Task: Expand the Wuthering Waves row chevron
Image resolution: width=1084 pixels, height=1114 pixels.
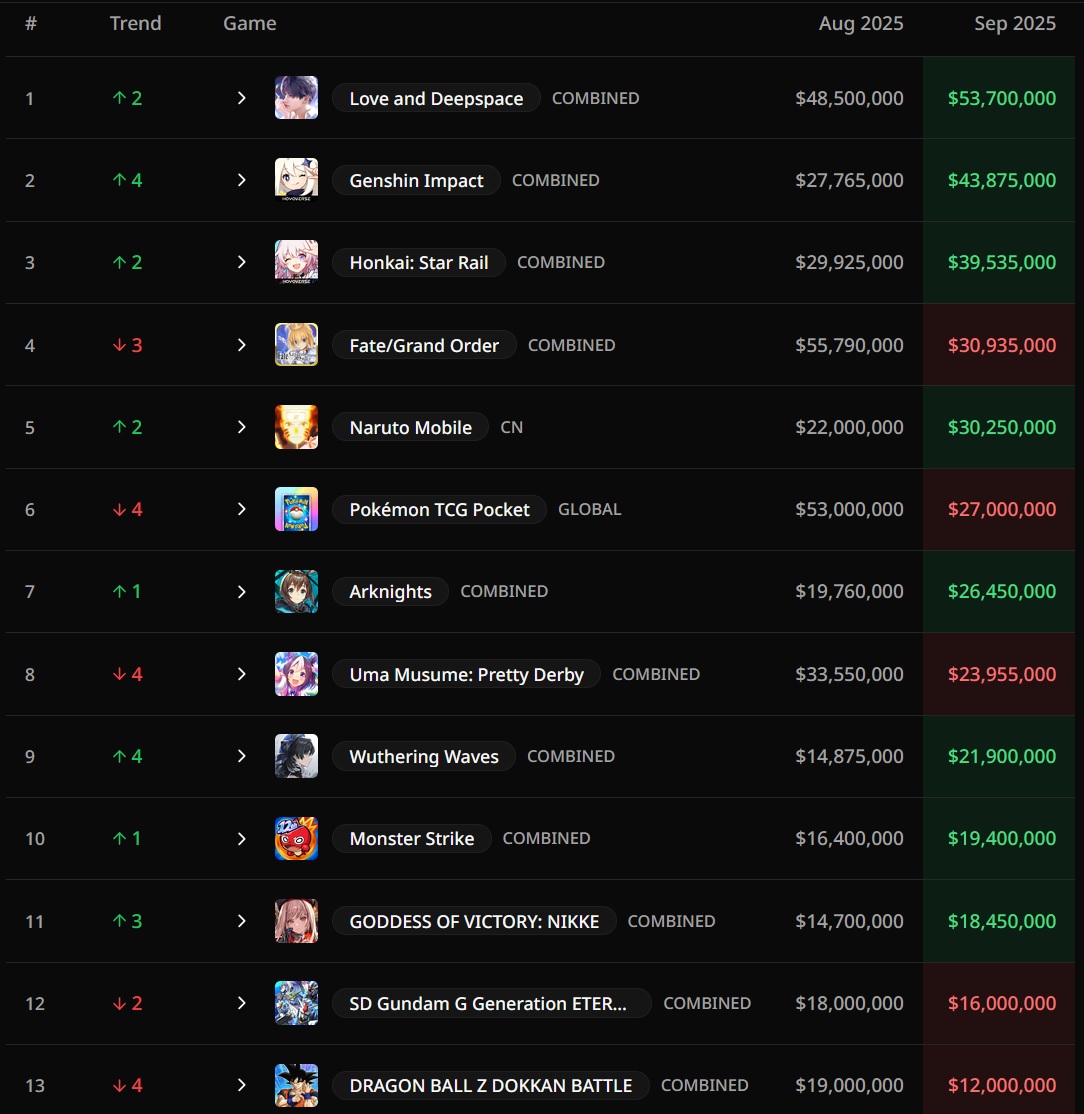Action: pos(242,756)
